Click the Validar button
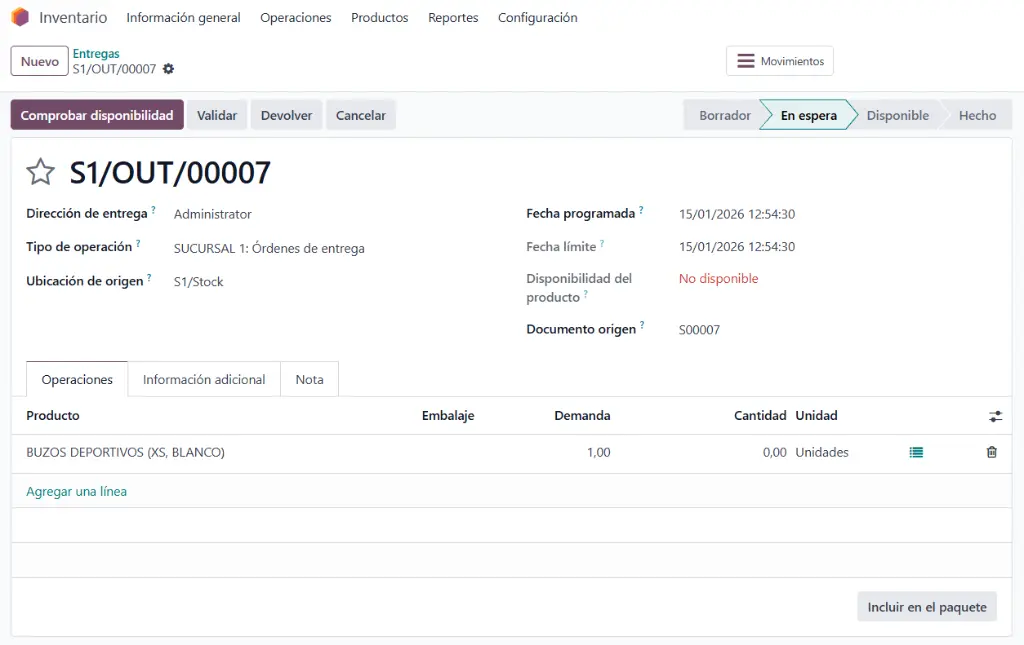This screenshot has height=645, width=1024. (217, 115)
